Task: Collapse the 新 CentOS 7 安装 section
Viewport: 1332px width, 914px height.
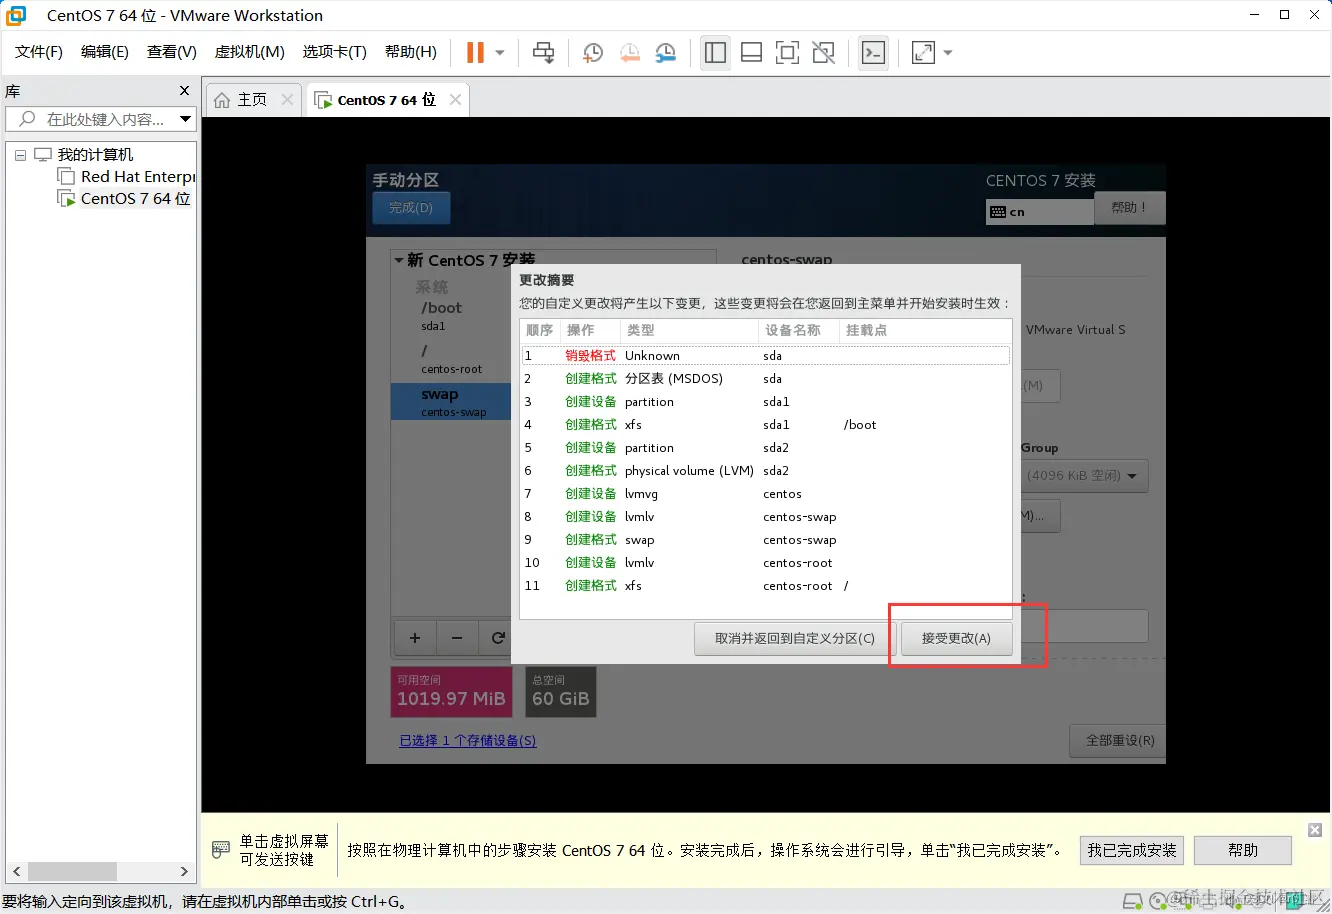Action: (x=399, y=260)
